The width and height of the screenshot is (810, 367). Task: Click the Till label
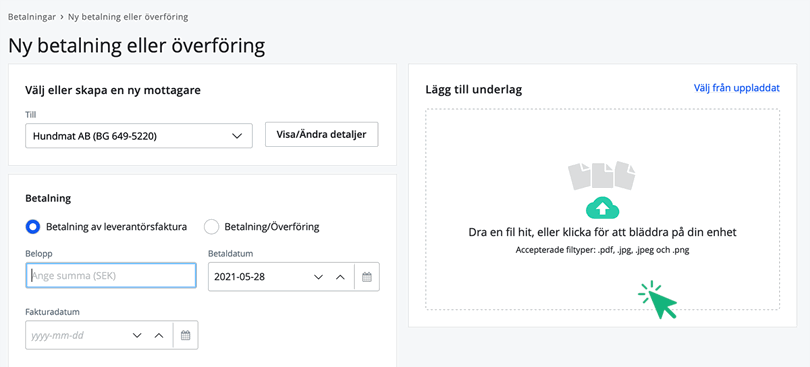click(x=30, y=114)
